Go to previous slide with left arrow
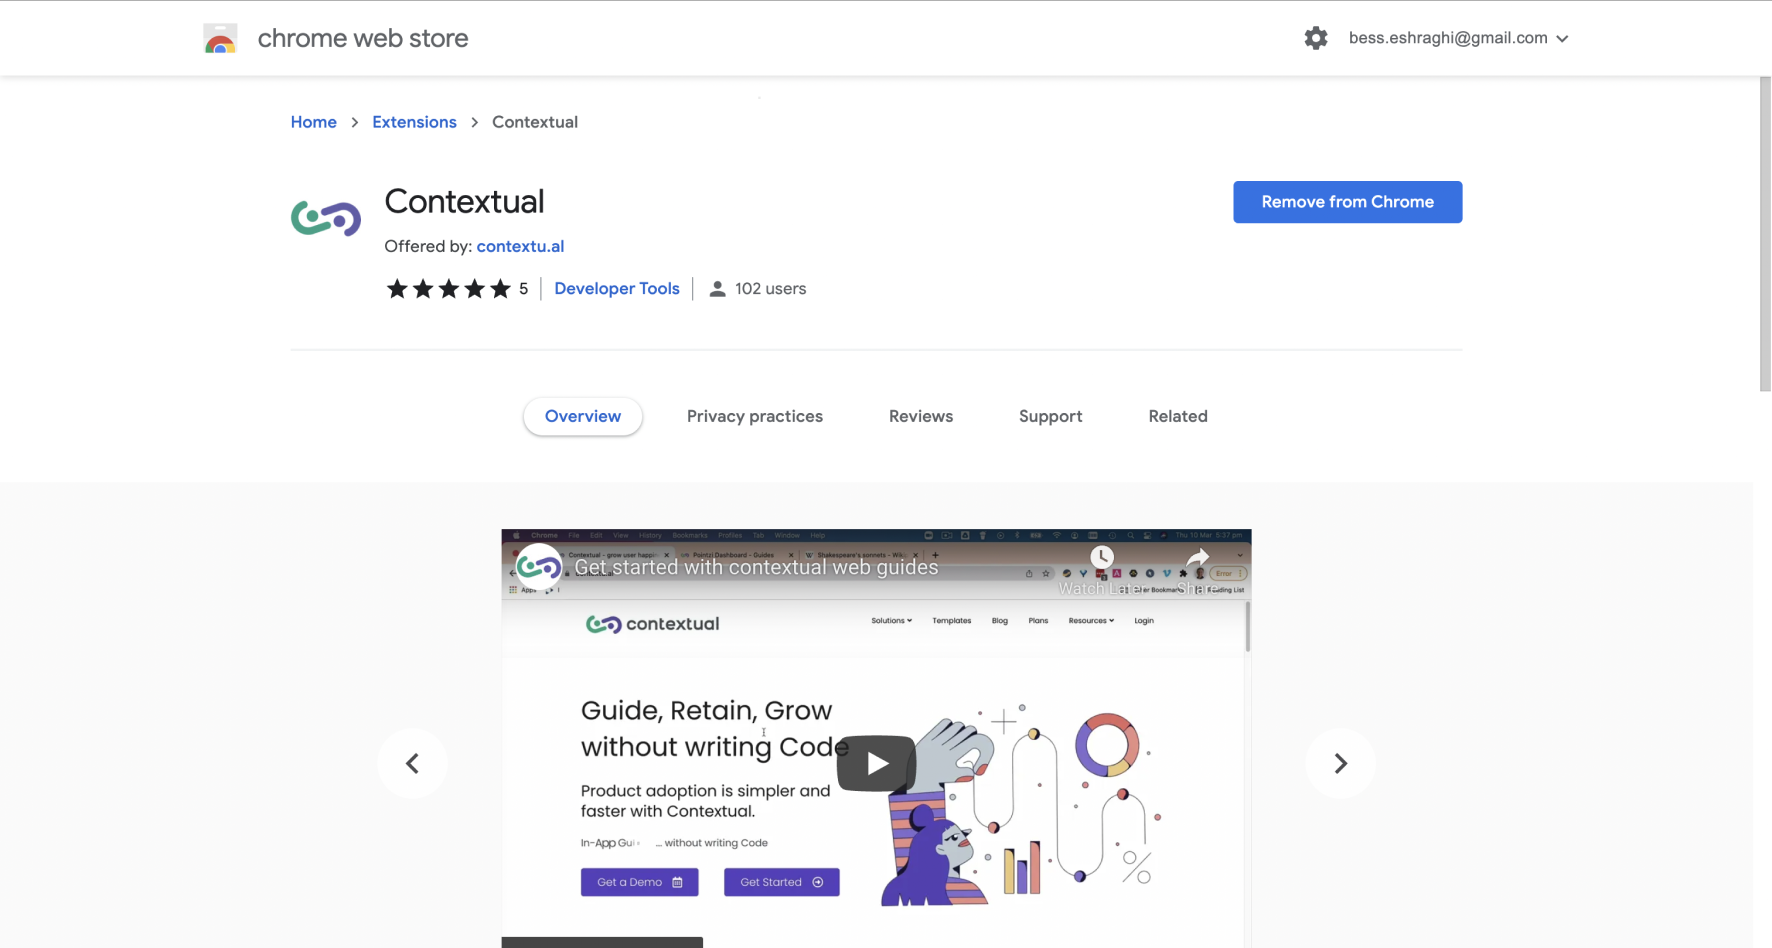Image resolution: width=1772 pixels, height=948 pixels. [412, 764]
